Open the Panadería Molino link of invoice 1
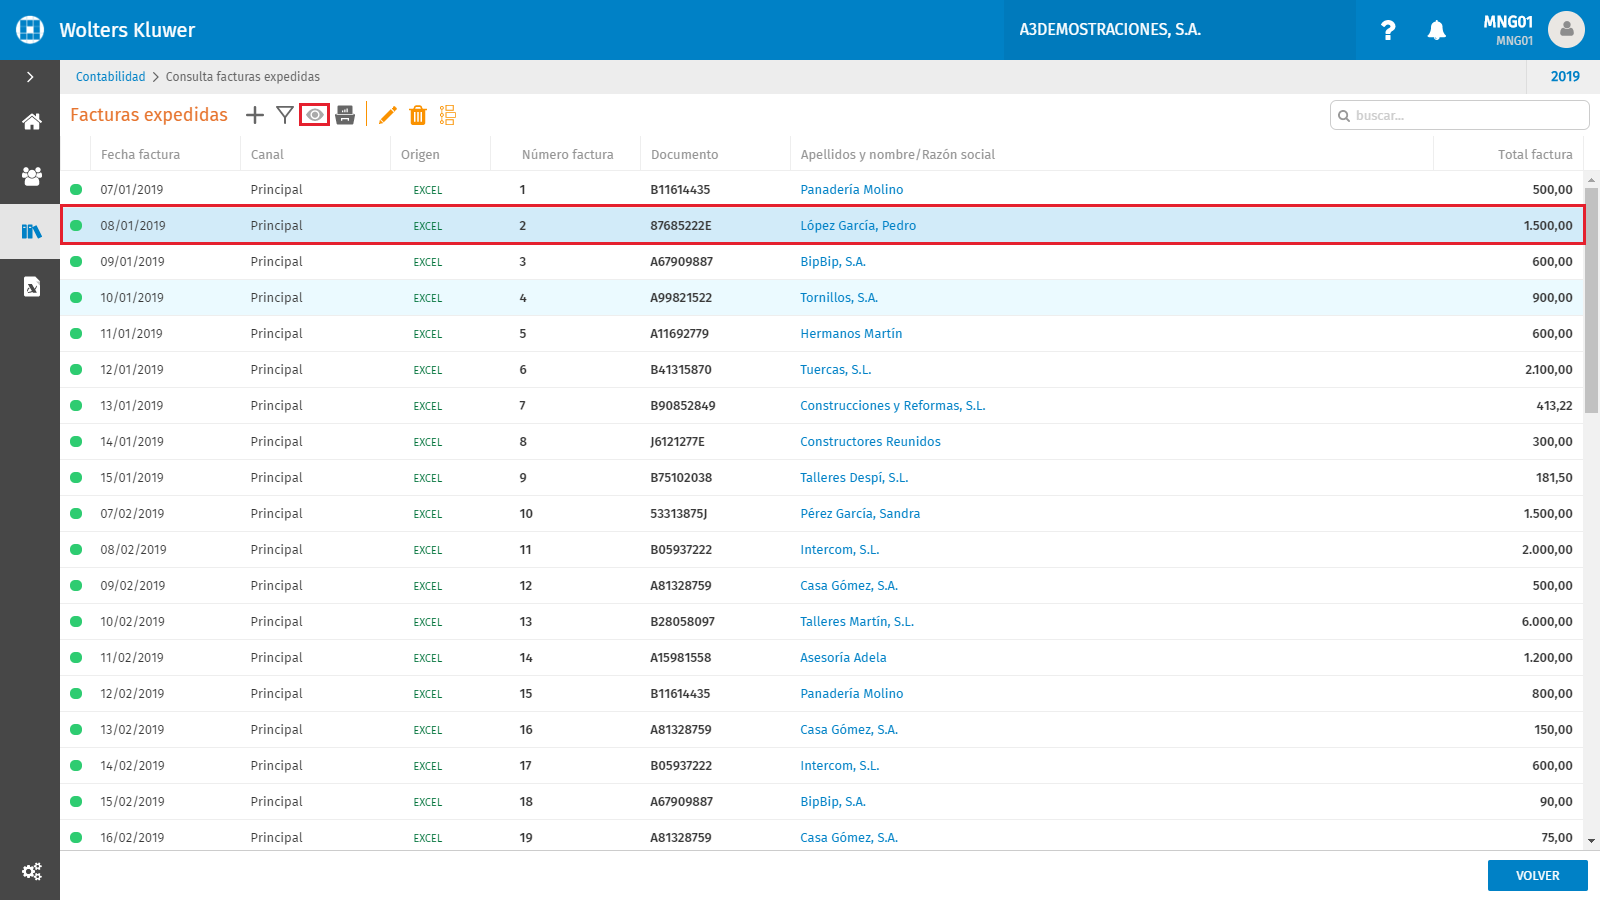Viewport: 1600px width, 900px height. (x=852, y=189)
